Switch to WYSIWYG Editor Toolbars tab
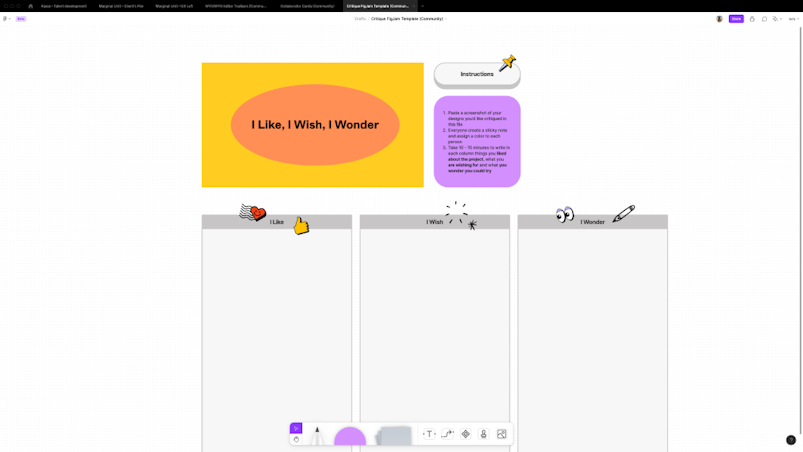The image size is (803, 452). click(236, 6)
